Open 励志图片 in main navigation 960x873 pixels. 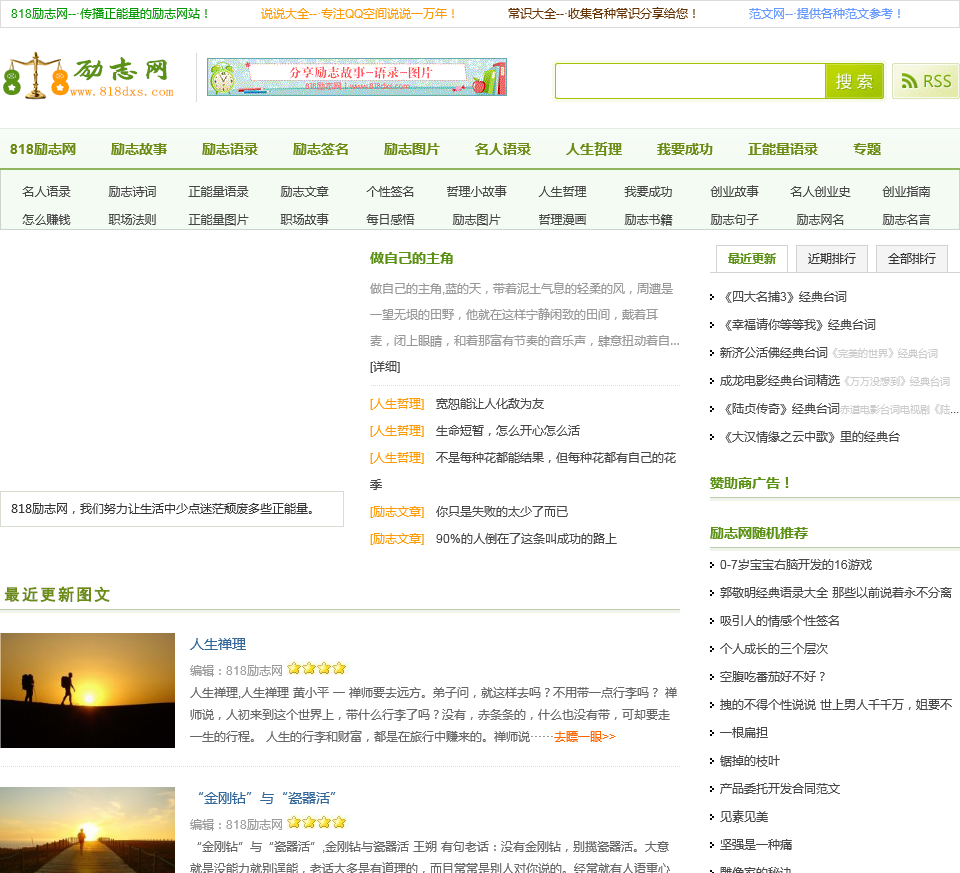coord(412,149)
